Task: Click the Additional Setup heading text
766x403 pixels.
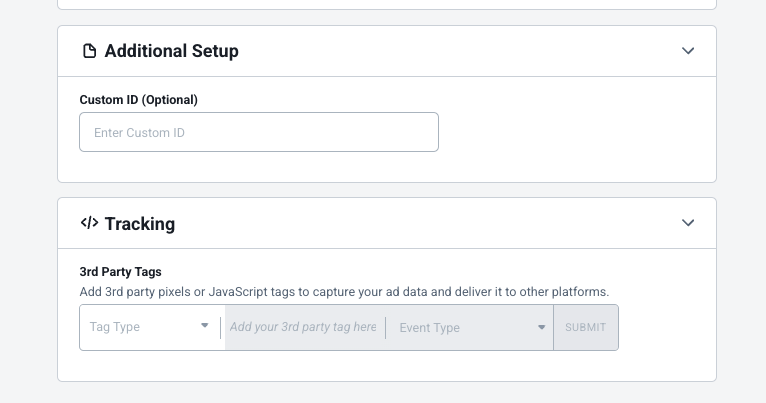Action: coord(171,51)
